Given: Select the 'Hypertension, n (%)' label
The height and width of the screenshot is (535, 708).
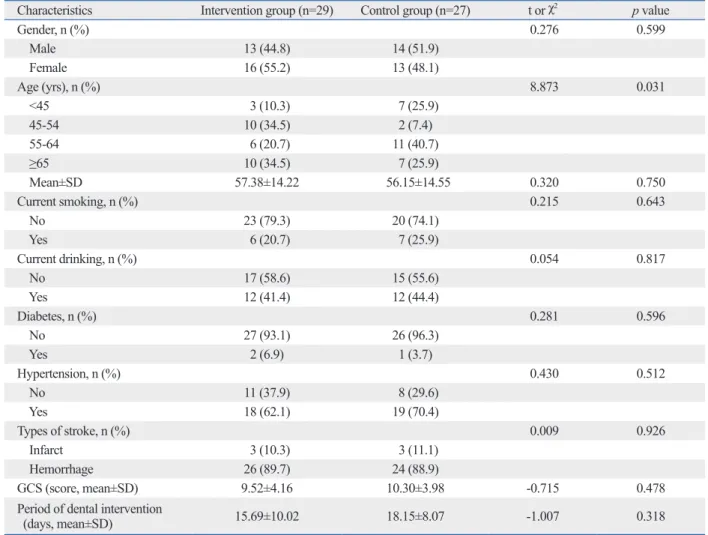Looking at the screenshot, I should [69, 374].
